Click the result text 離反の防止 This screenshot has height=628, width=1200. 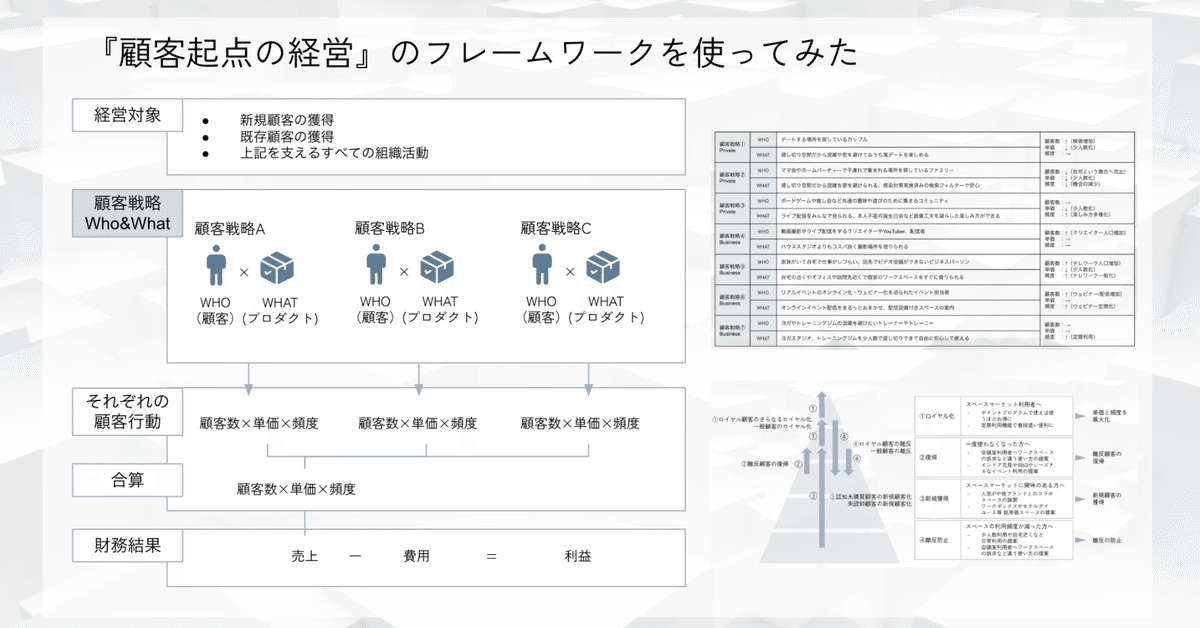1109,540
